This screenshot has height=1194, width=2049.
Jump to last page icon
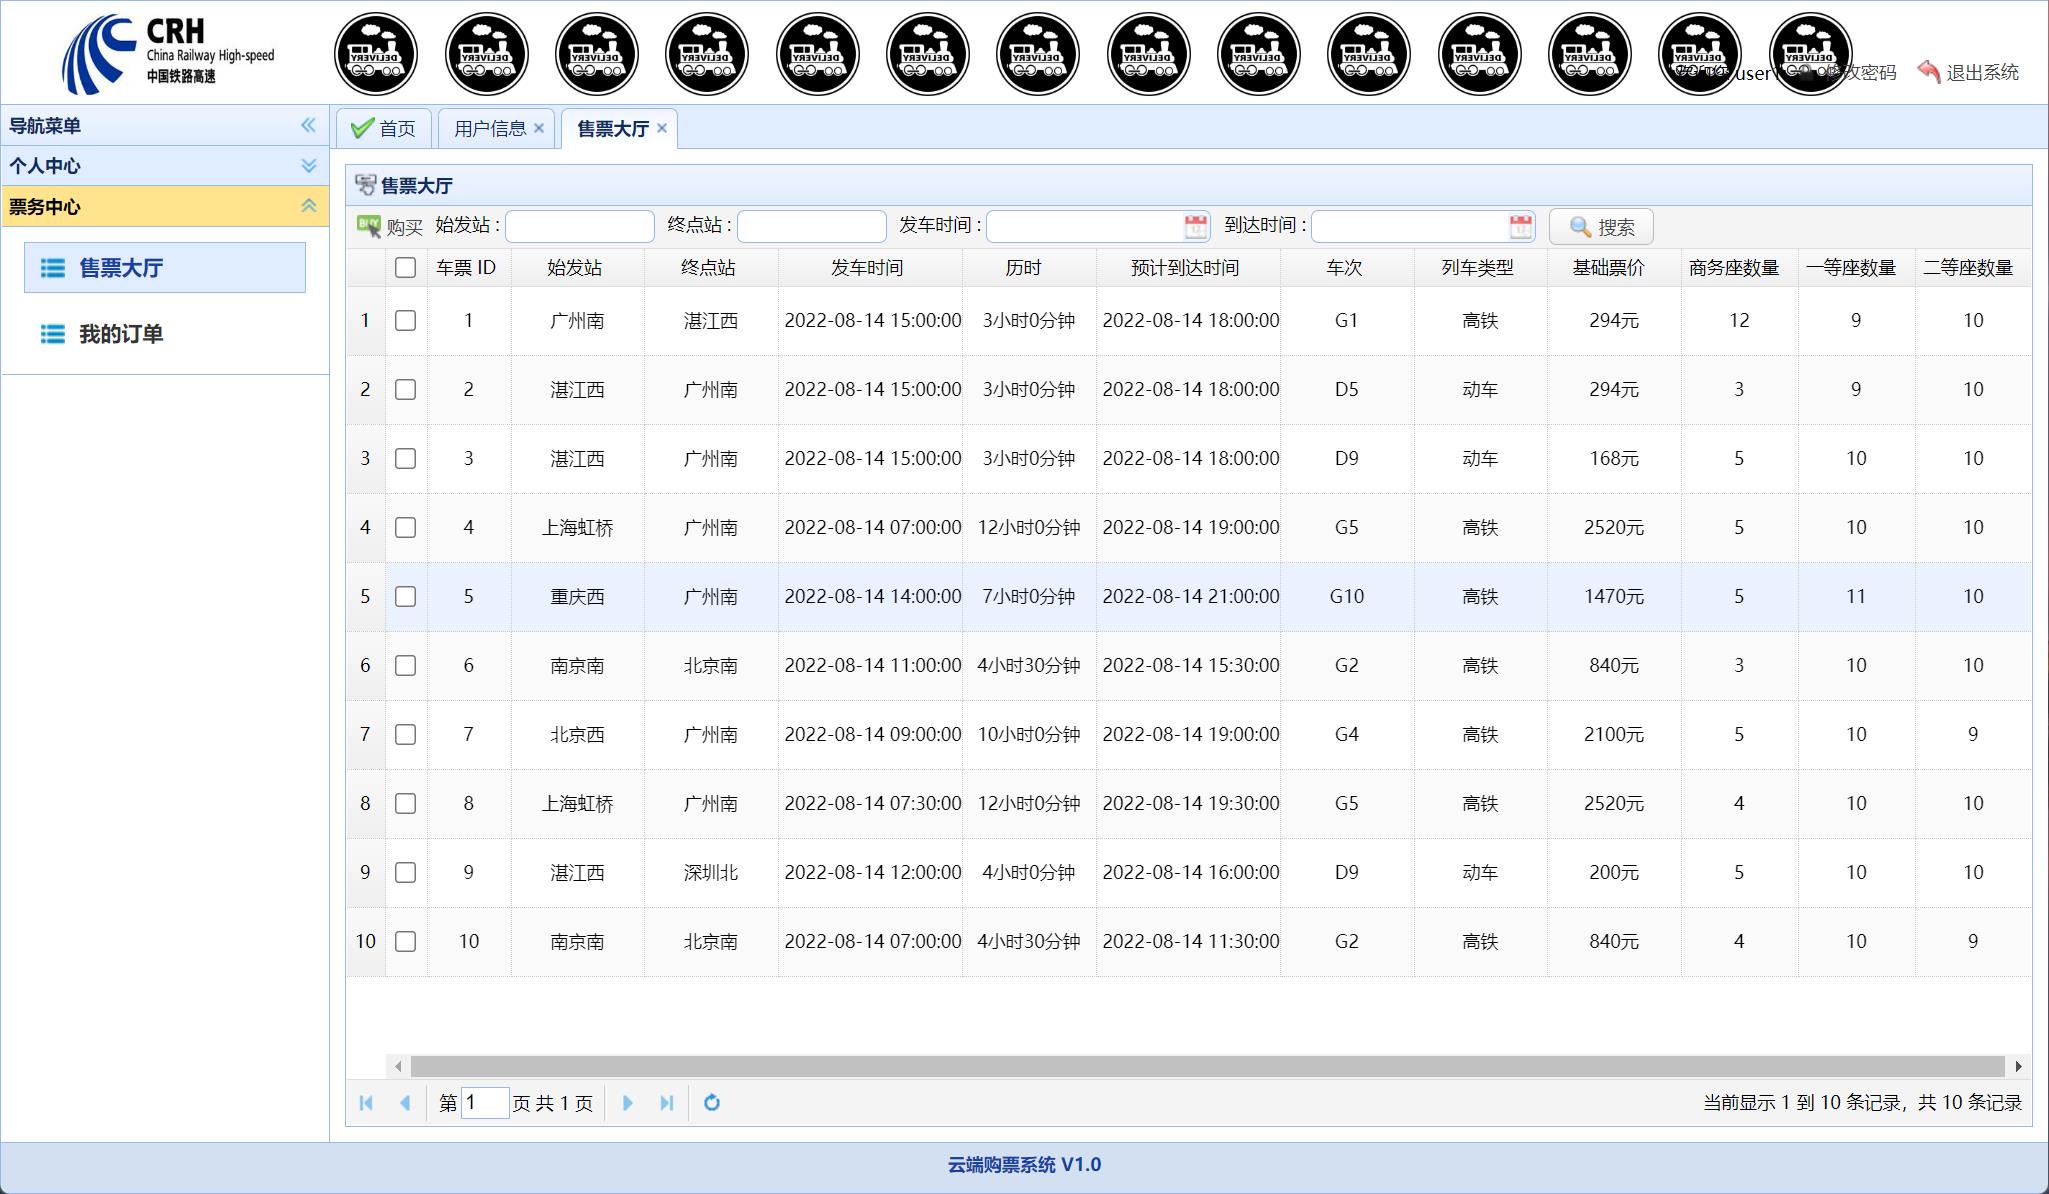tap(667, 1102)
